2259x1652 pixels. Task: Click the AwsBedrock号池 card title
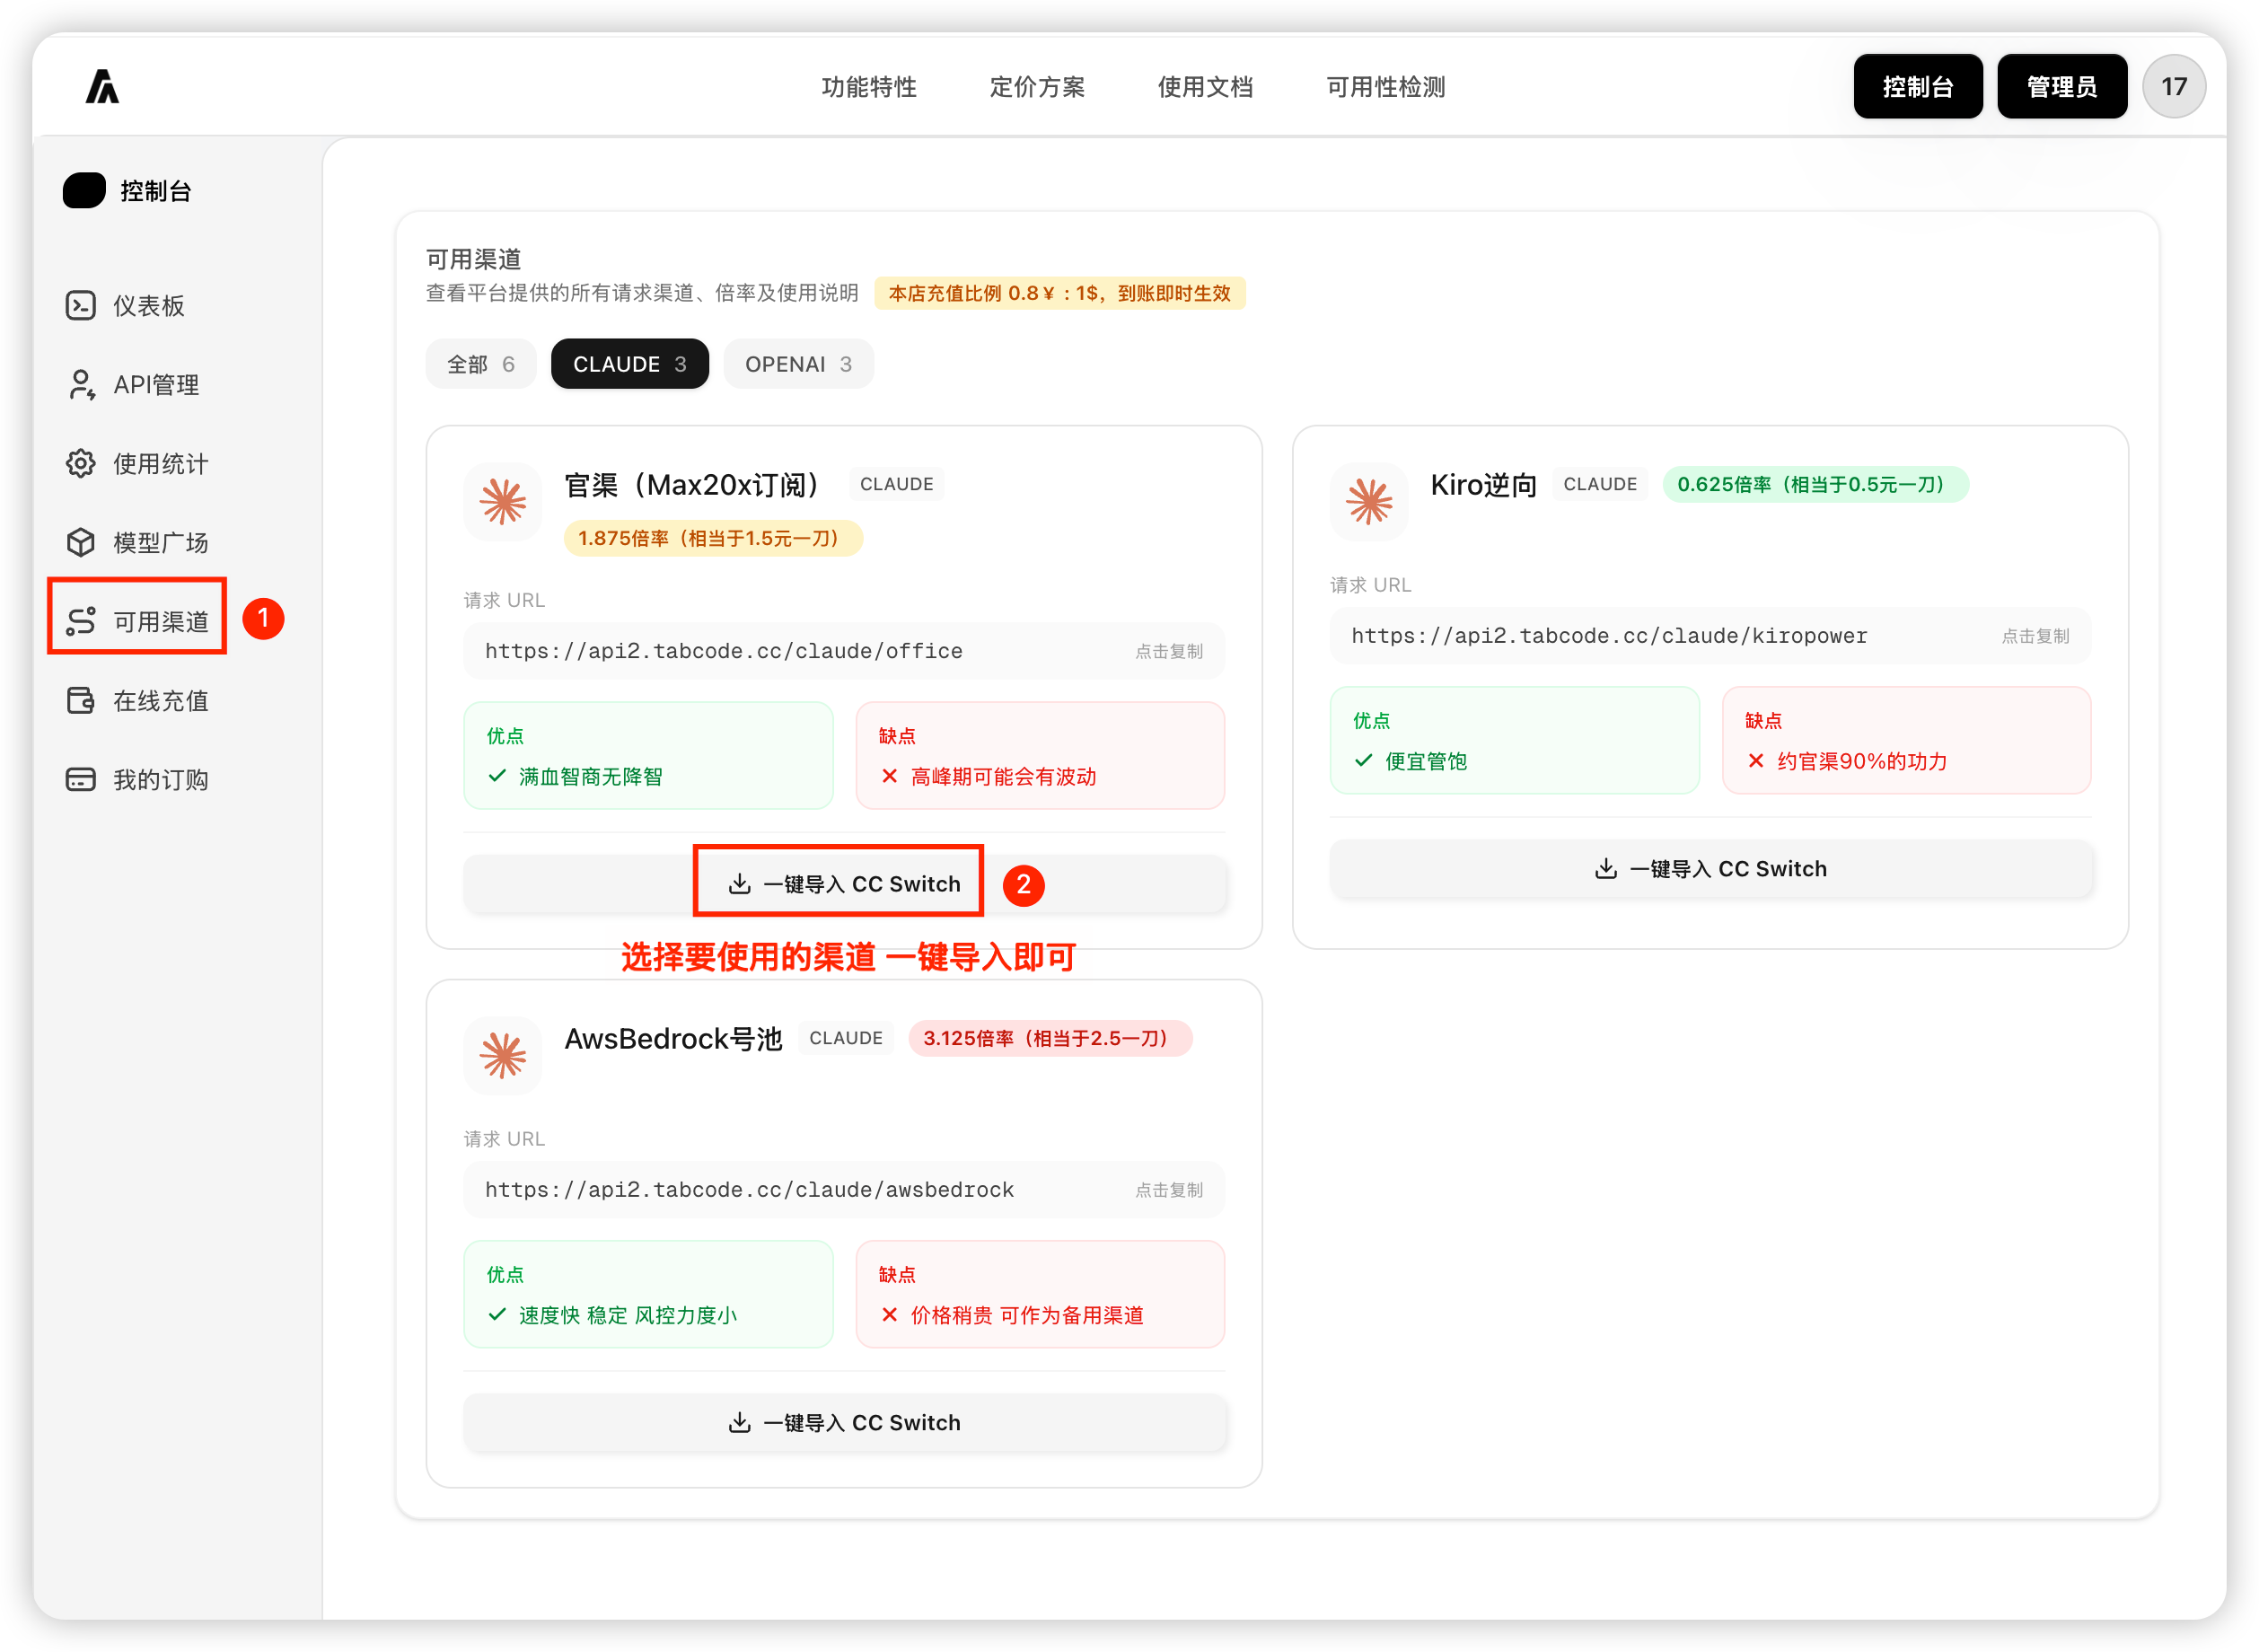click(x=674, y=1039)
